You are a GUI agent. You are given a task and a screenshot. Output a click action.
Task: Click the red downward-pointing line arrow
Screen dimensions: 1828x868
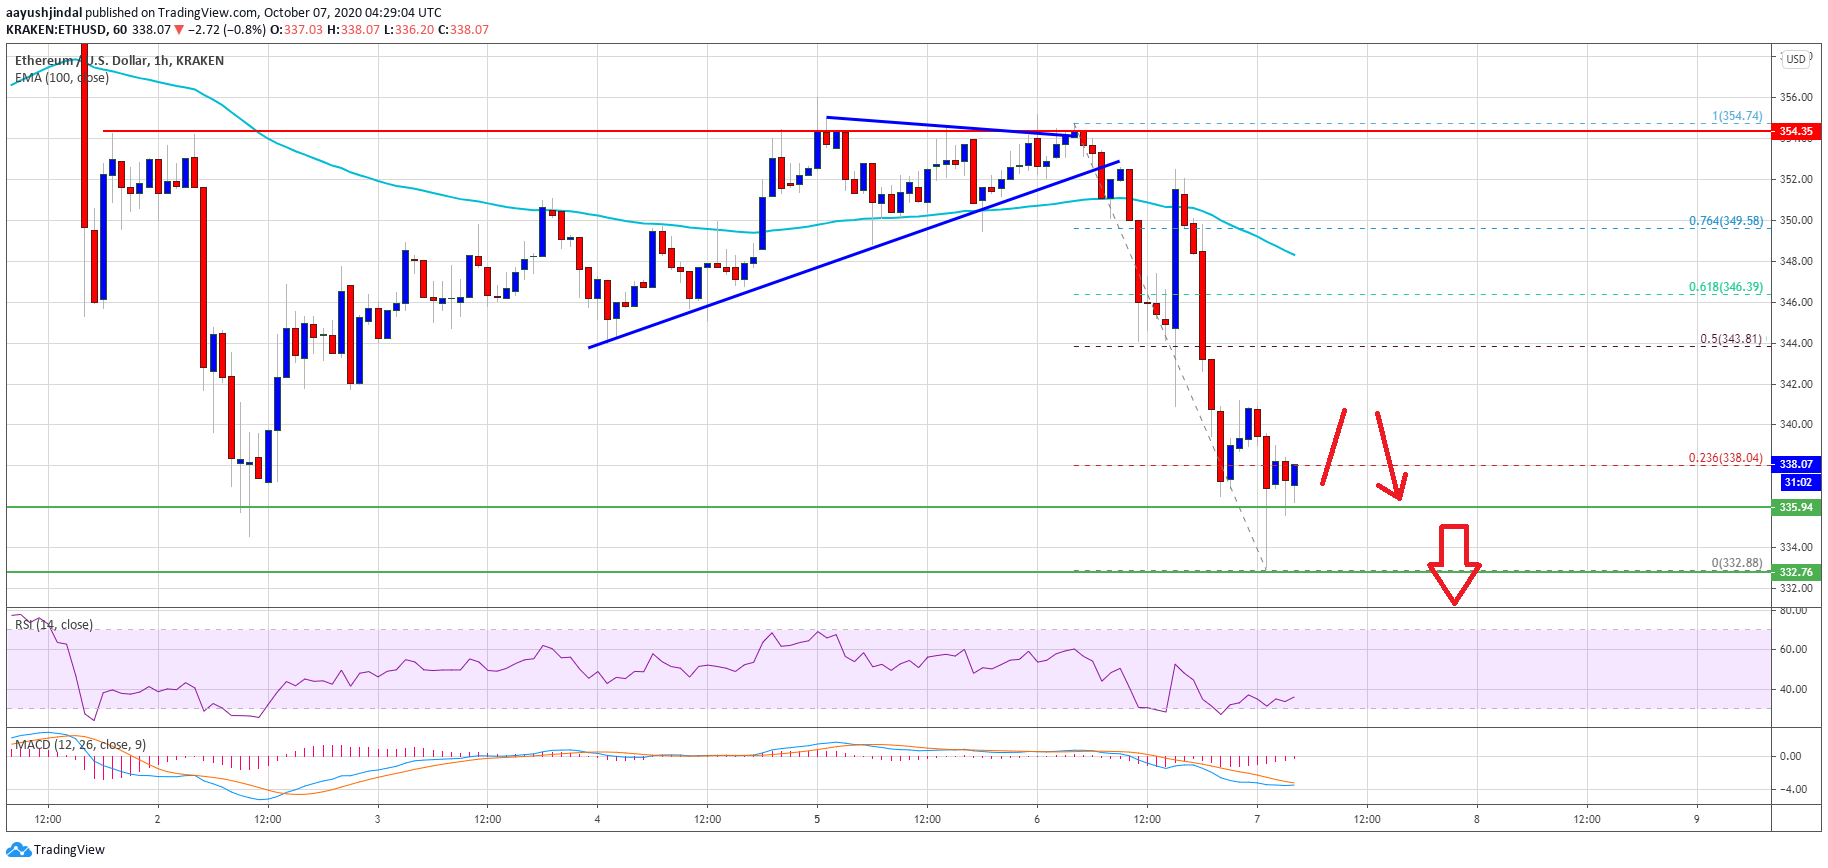[x=1388, y=455]
